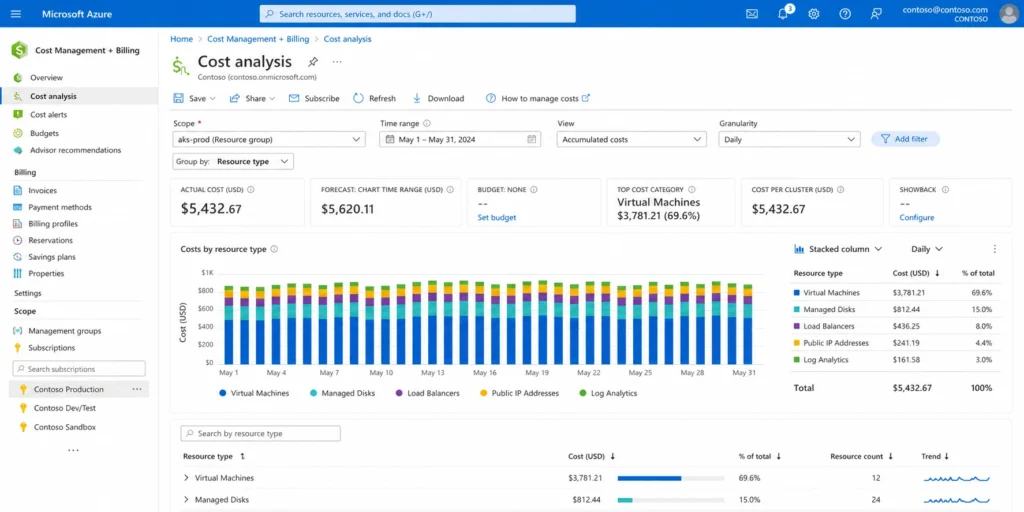Open info icon beside Cost Per Cluster

[x=840, y=189]
